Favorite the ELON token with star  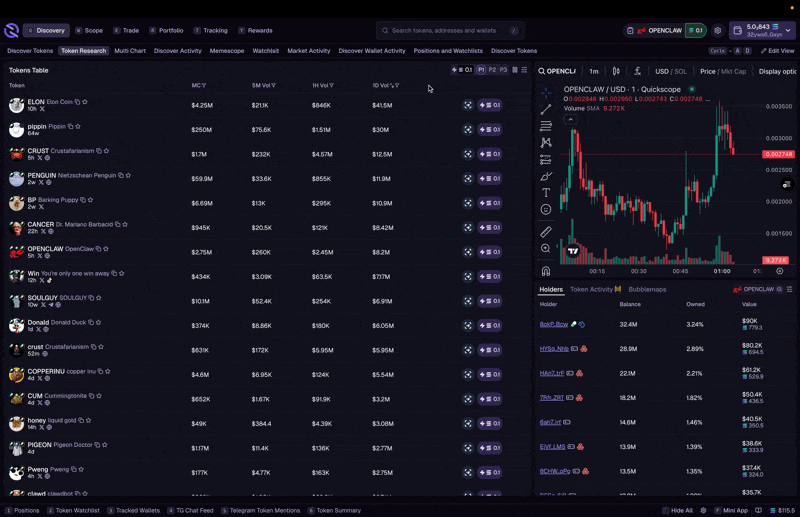(x=85, y=102)
